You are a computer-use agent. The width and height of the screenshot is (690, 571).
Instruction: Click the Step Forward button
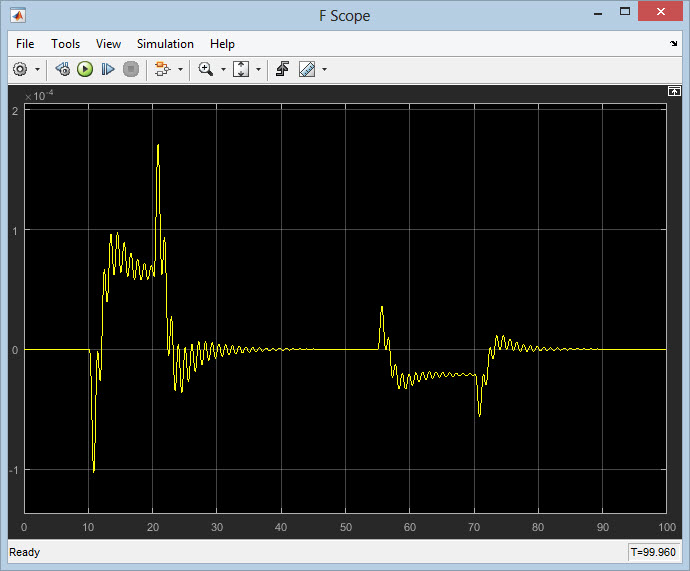pos(108,69)
